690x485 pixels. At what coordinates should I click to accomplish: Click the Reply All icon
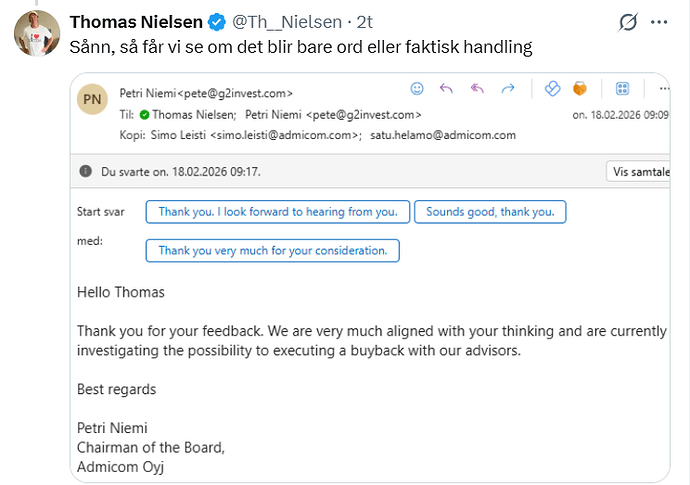pos(476,89)
